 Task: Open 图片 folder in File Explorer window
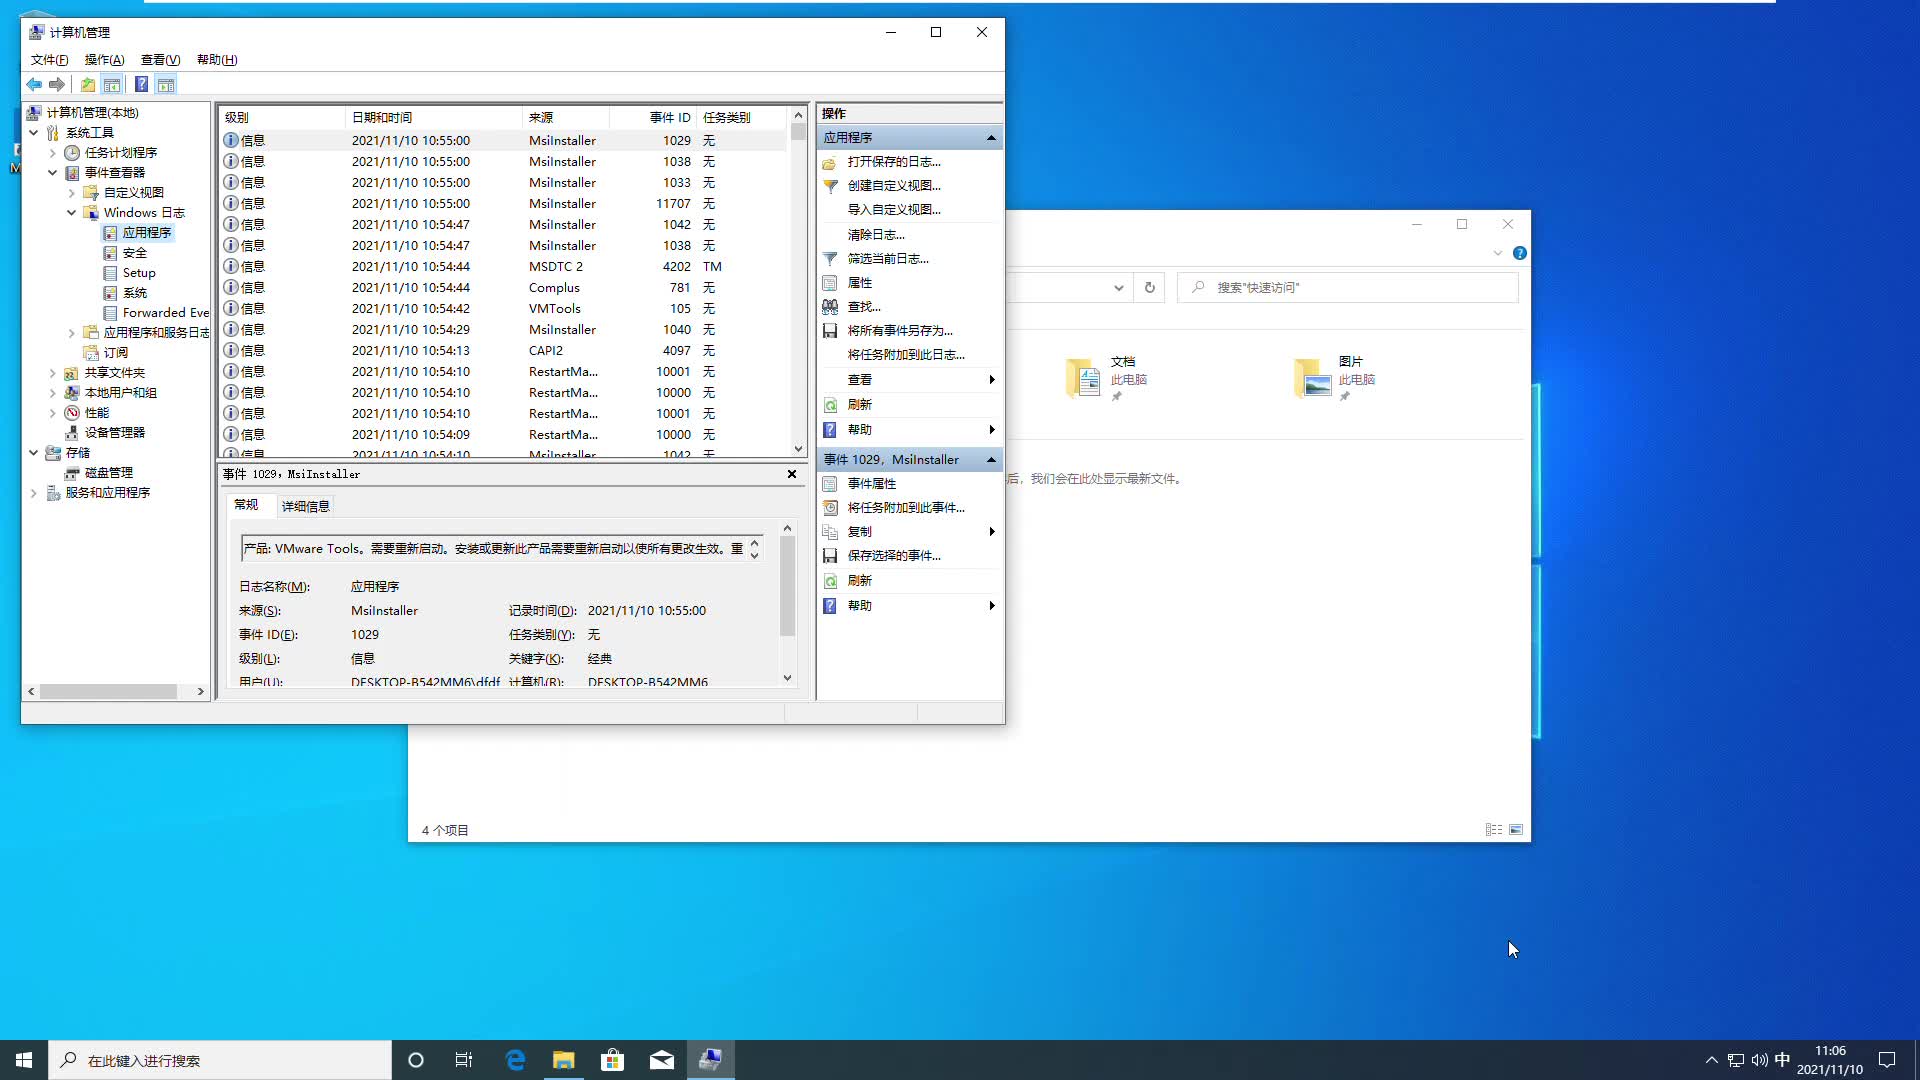point(1334,378)
